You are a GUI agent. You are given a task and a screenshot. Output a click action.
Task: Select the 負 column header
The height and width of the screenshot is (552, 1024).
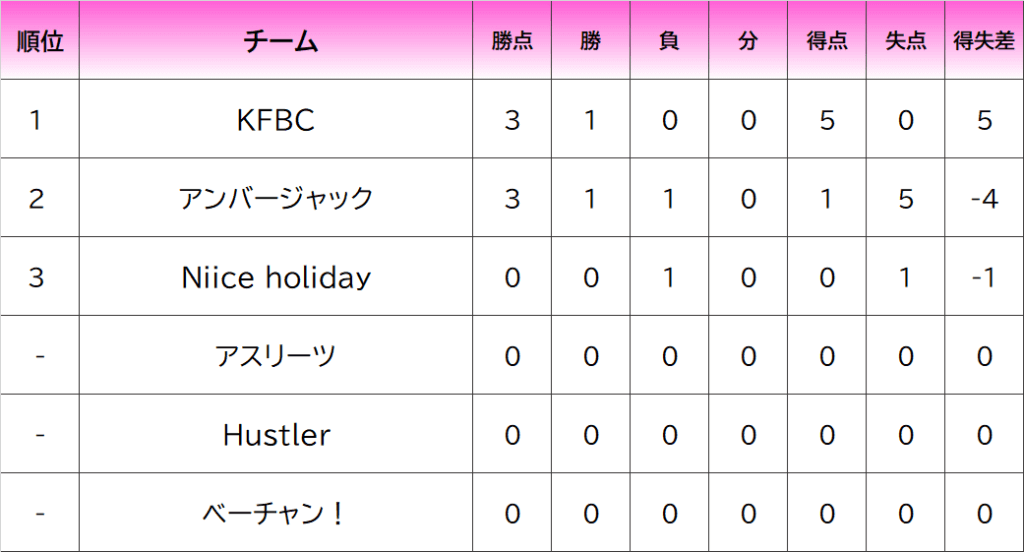pyautogui.click(x=669, y=41)
